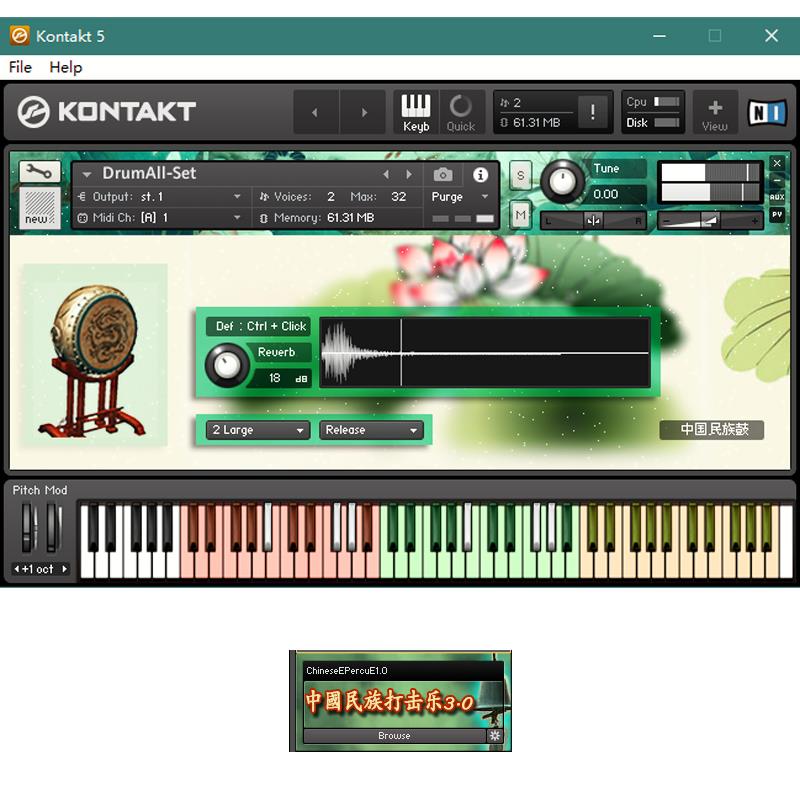Image resolution: width=800 pixels, height=800 pixels.
Task: Open the Help menu
Action: [x=66, y=67]
